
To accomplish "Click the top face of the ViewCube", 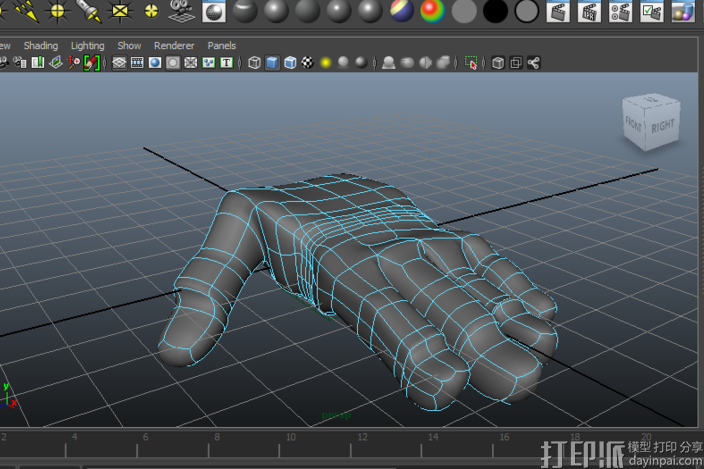I will pyautogui.click(x=651, y=100).
